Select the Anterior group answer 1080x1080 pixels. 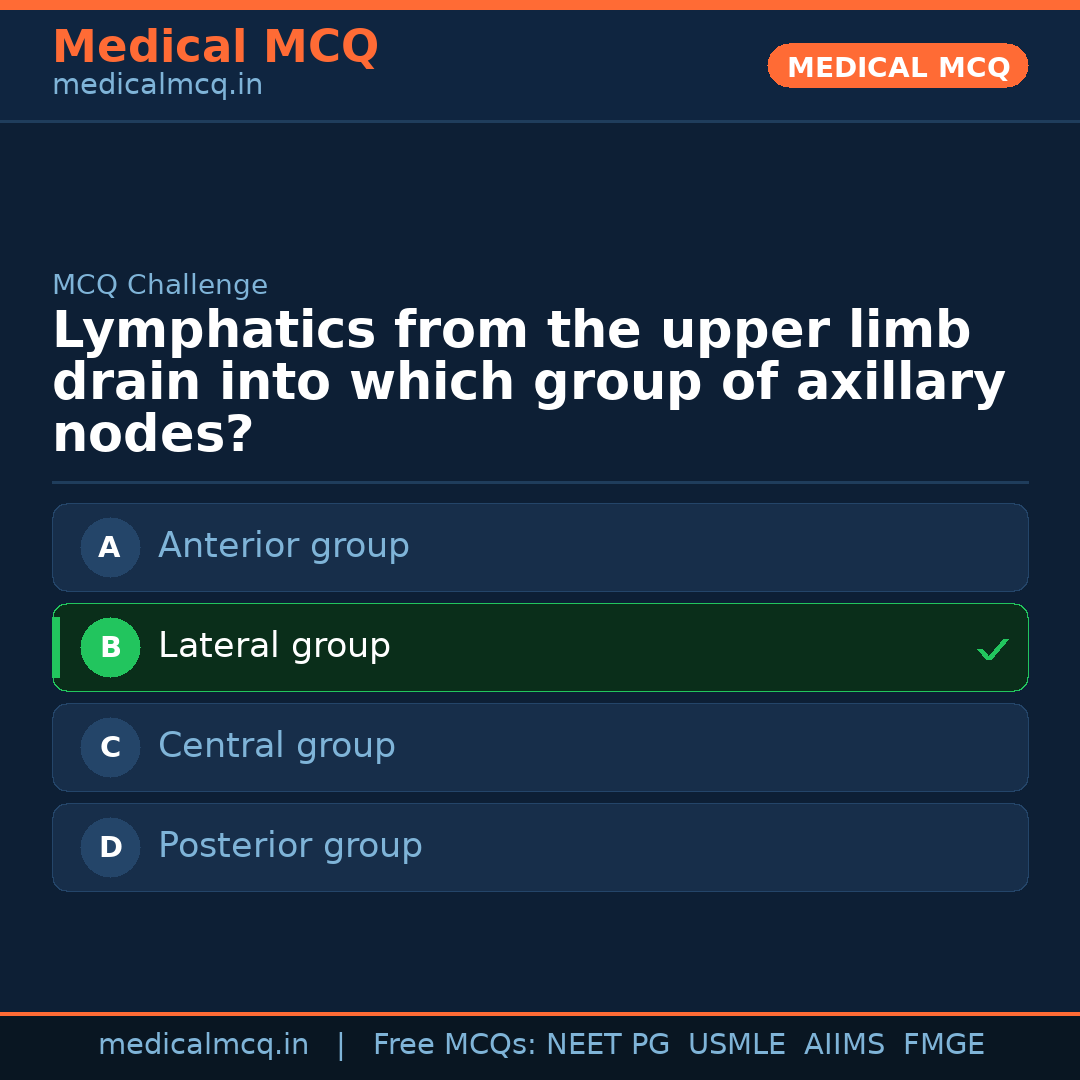pyautogui.click(x=540, y=547)
